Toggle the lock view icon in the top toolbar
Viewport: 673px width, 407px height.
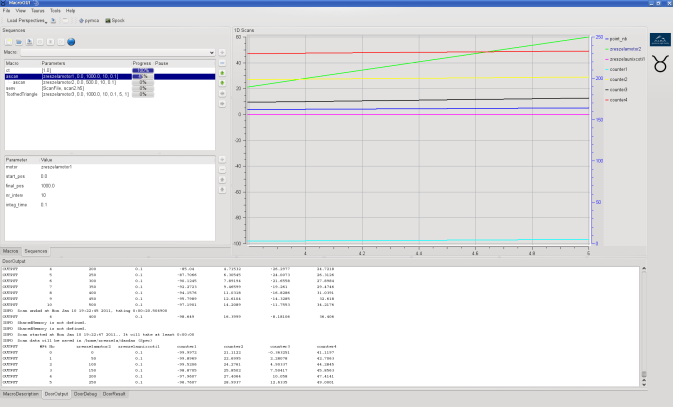65,20
